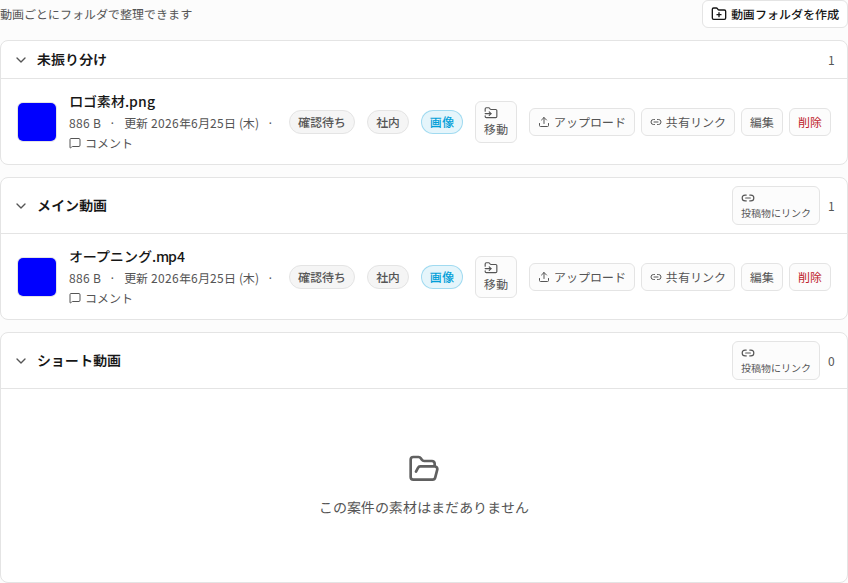Click 確認待ち tag on ロゴ素材.png

pyautogui.click(x=322, y=123)
